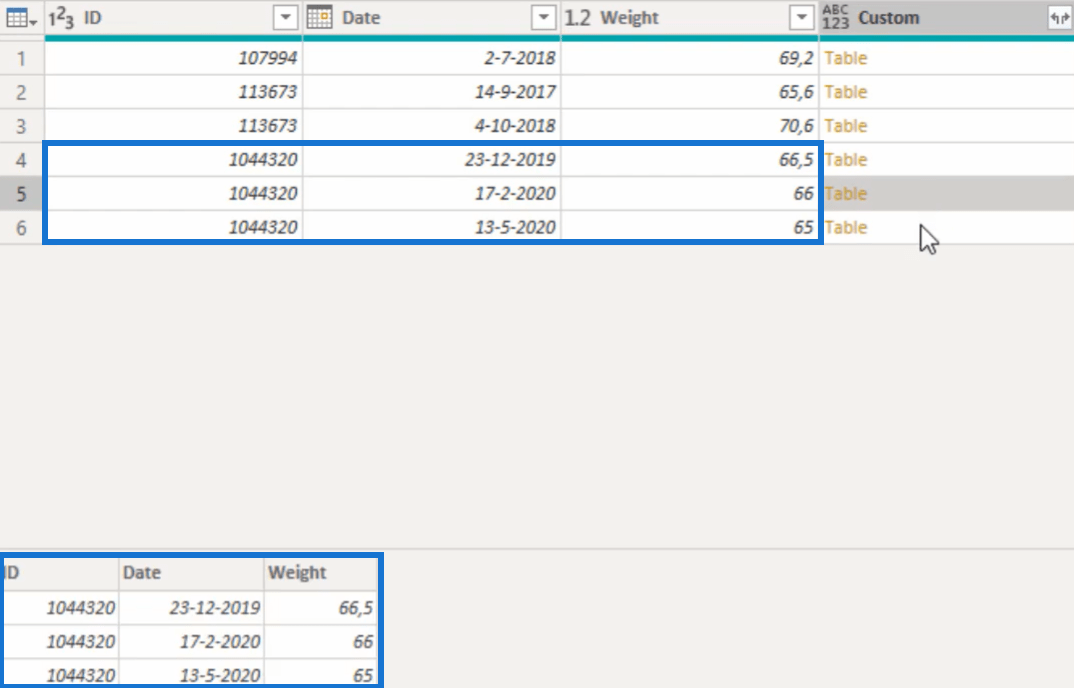Select the Weight column header
Screen dimensions: 1074x688
click(x=690, y=18)
